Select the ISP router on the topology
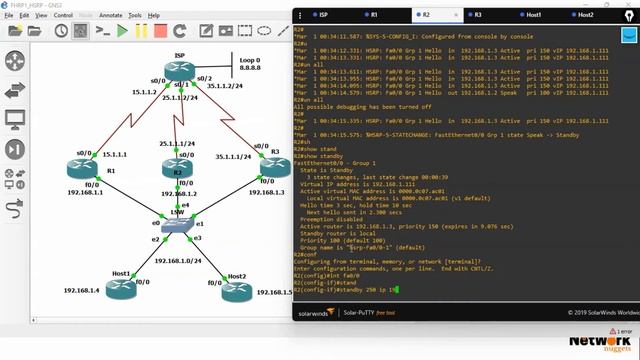The image size is (640, 360). (x=180, y=71)
